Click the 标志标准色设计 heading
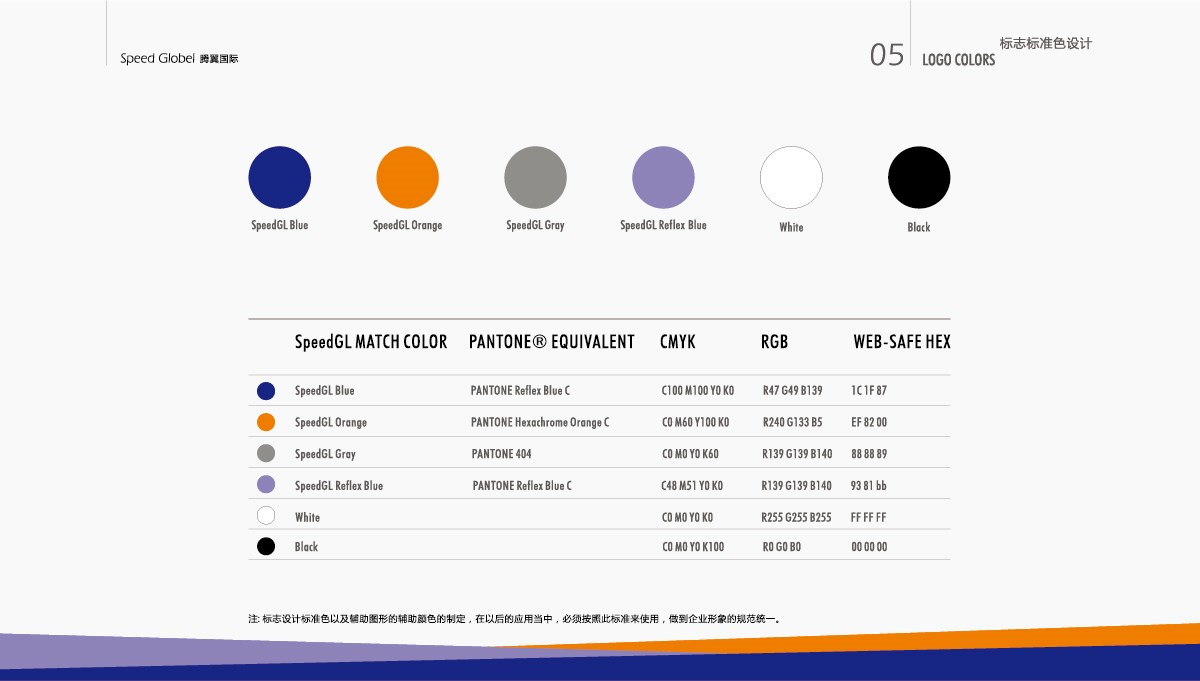Image resolution: width=1200 pixels, height=681 pixels. (1046, 44)
